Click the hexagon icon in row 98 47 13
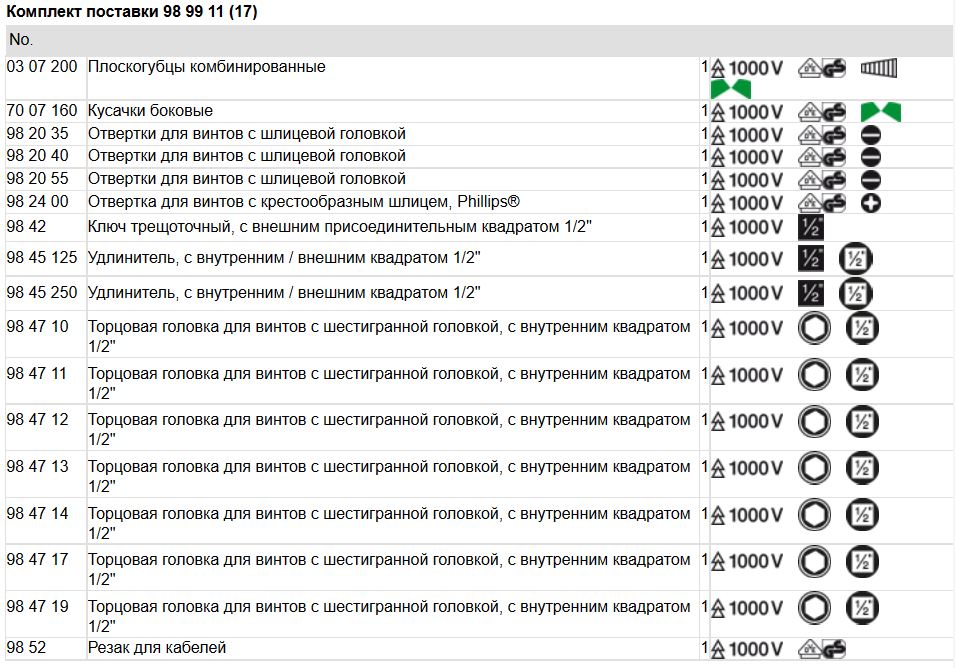Image resolution: width=955 pixels, height=668 pixels. coord(814,468)
